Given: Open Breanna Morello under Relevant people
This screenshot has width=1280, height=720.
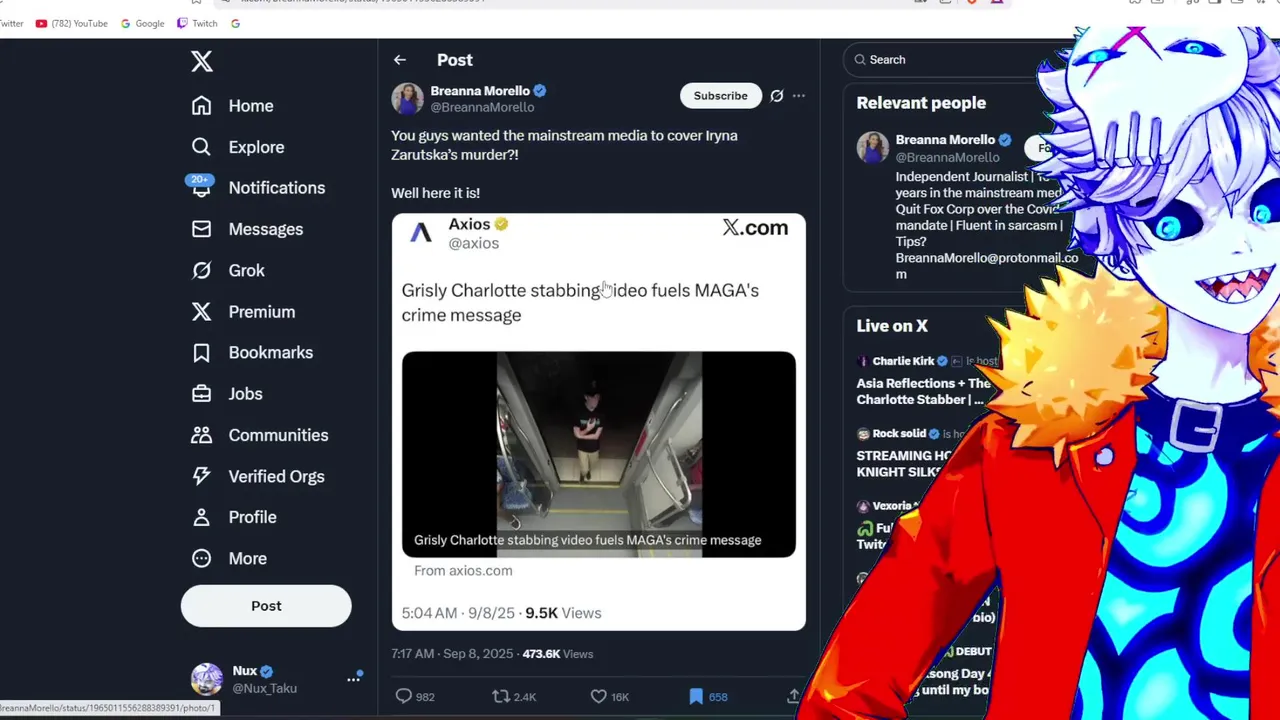Looking at the screenshot, I should pos(945,140).
